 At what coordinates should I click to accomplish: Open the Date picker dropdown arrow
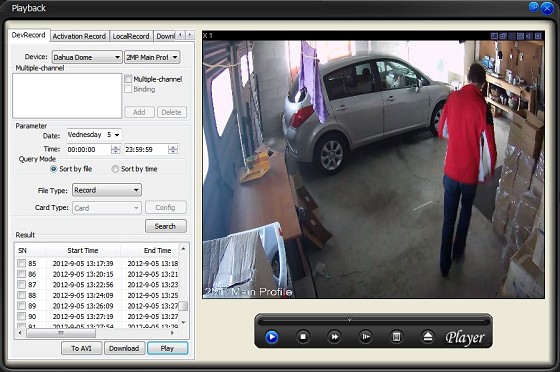tap(117, 135)
